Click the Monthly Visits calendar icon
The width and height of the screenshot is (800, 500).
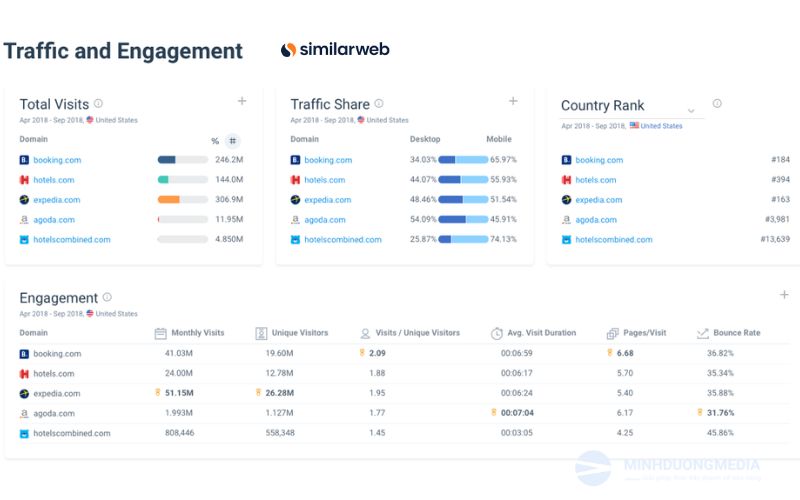tap(160, 333)
